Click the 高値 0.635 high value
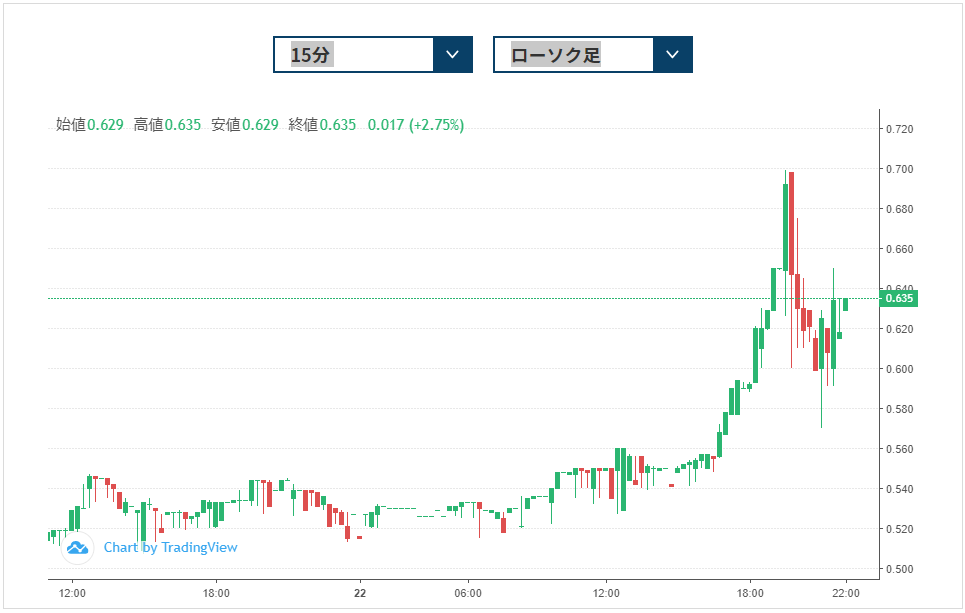The width and height of the screenshot is (965, 613). (167, 125)
